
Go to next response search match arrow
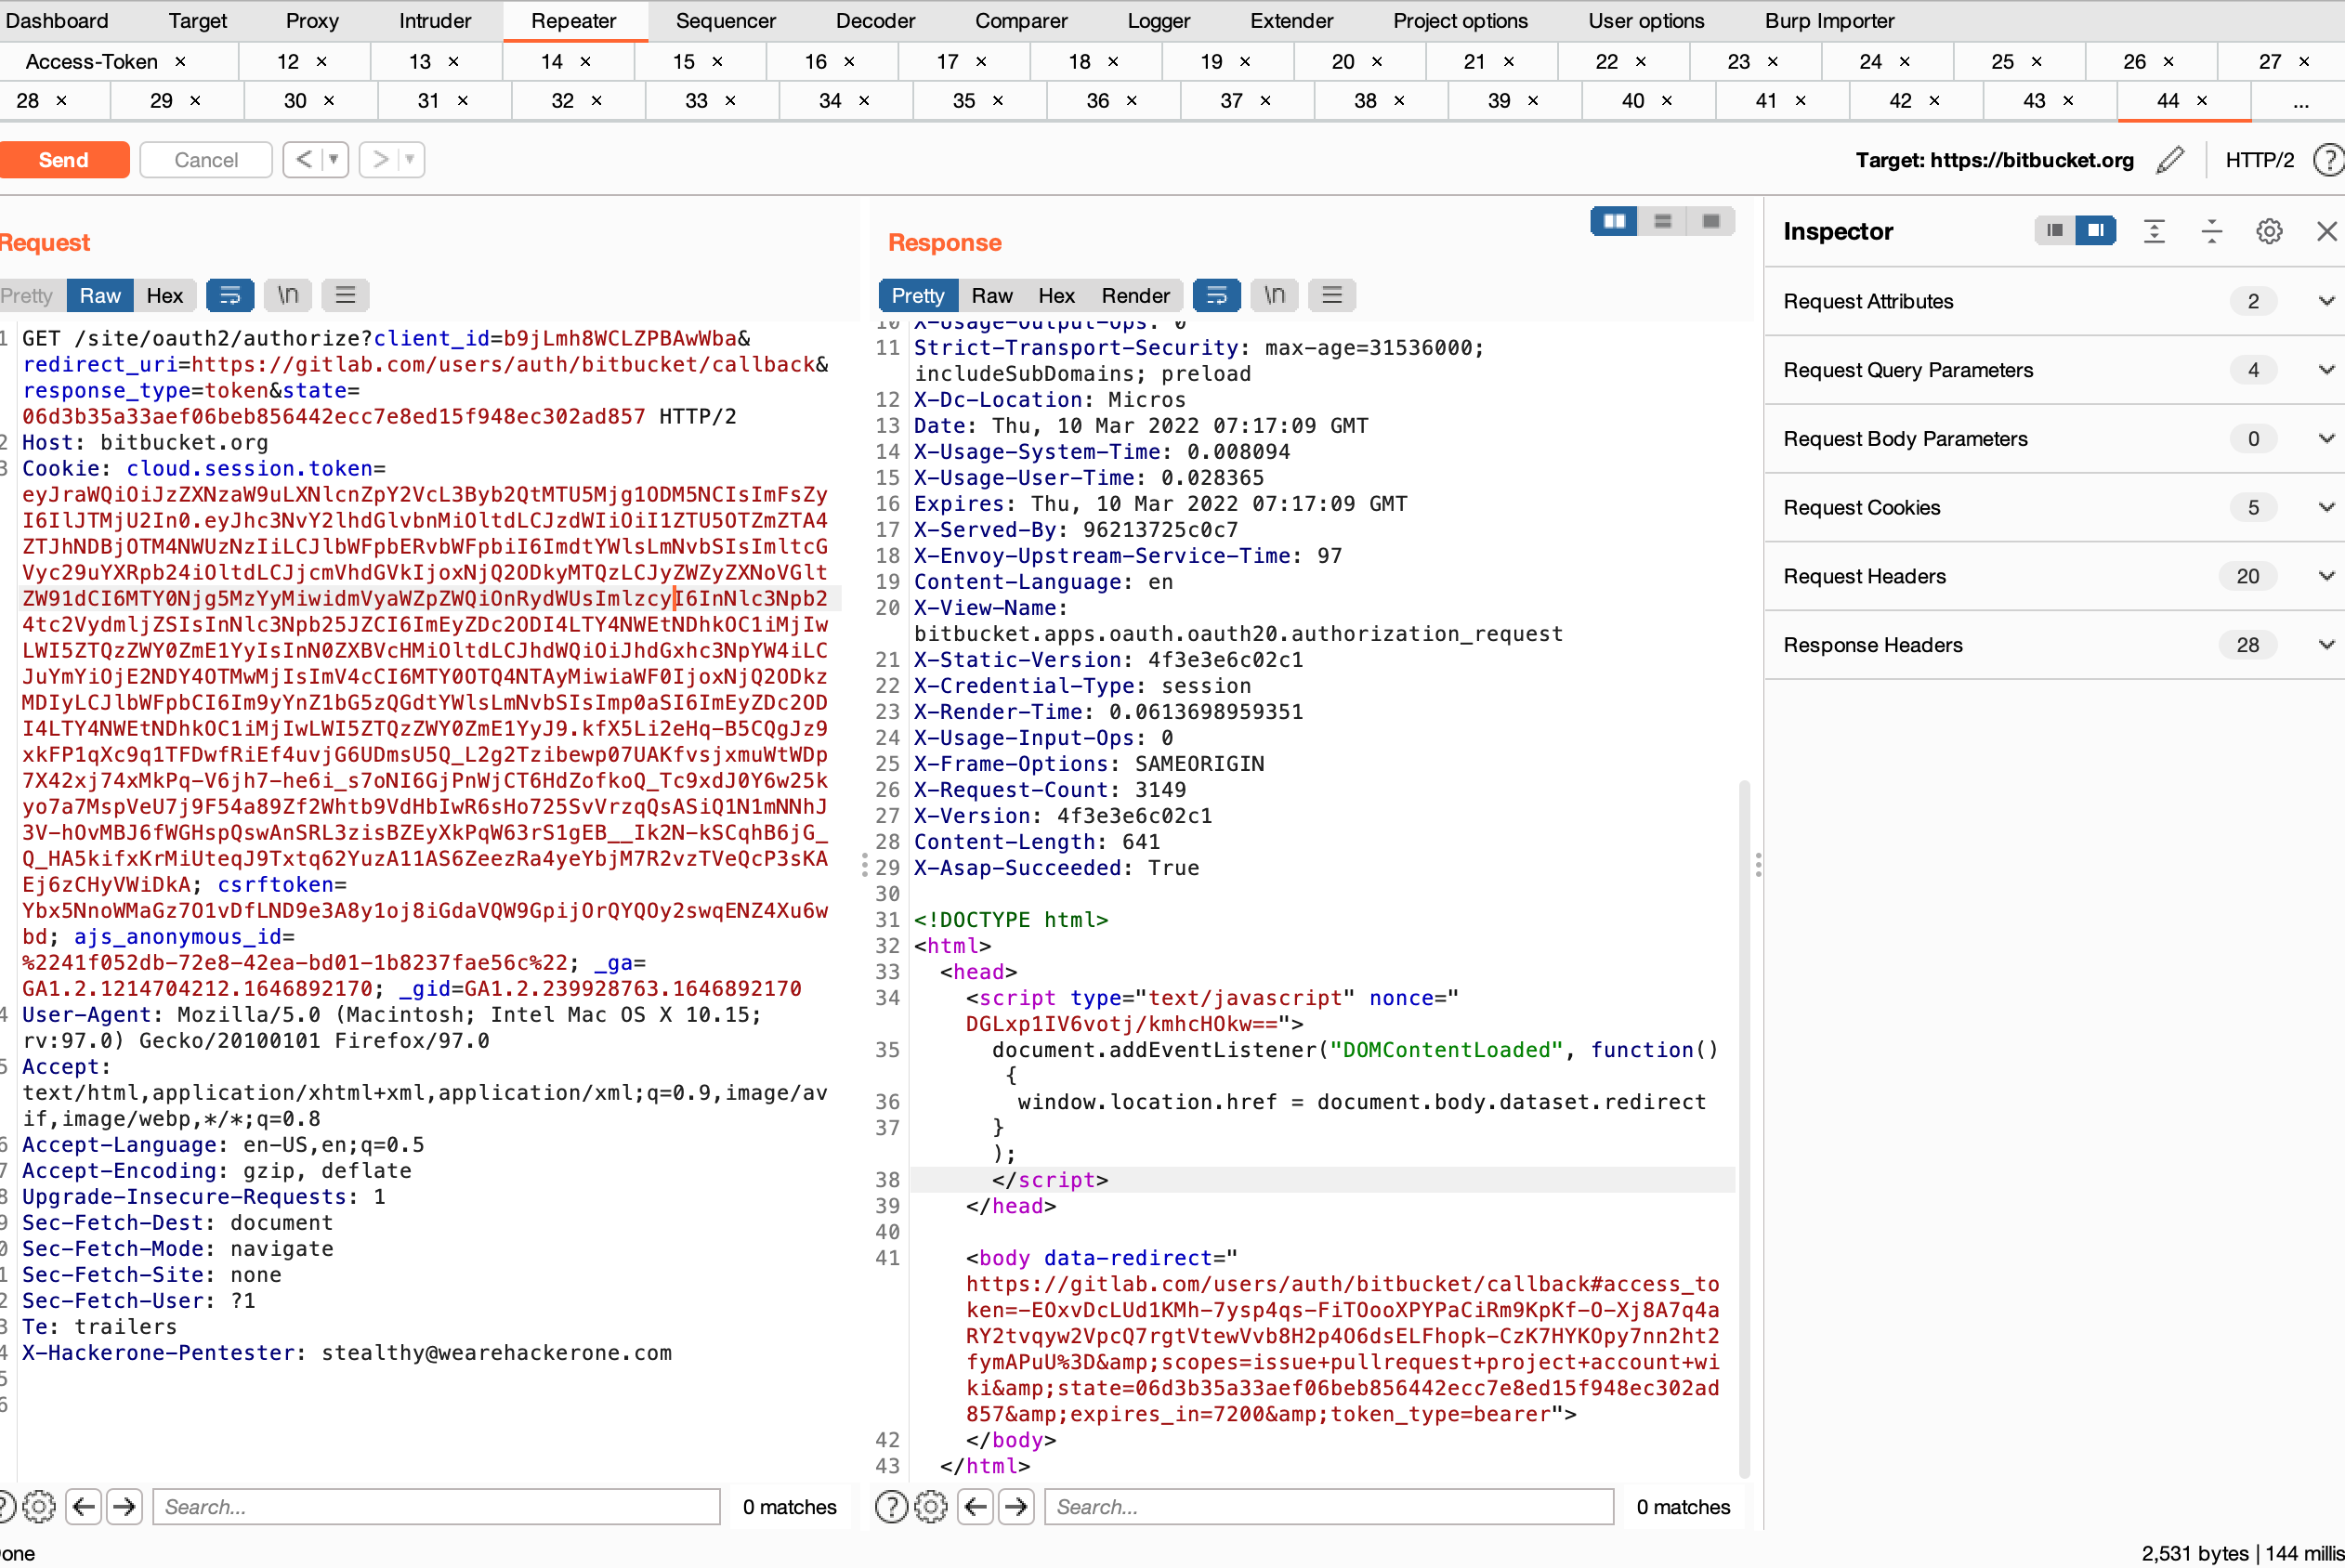[1016, 1506]
